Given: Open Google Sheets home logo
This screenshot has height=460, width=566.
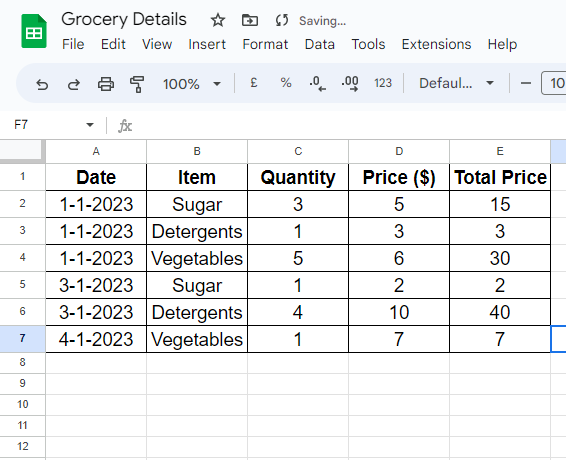Looking at the screenshot, I should [34, 31].
